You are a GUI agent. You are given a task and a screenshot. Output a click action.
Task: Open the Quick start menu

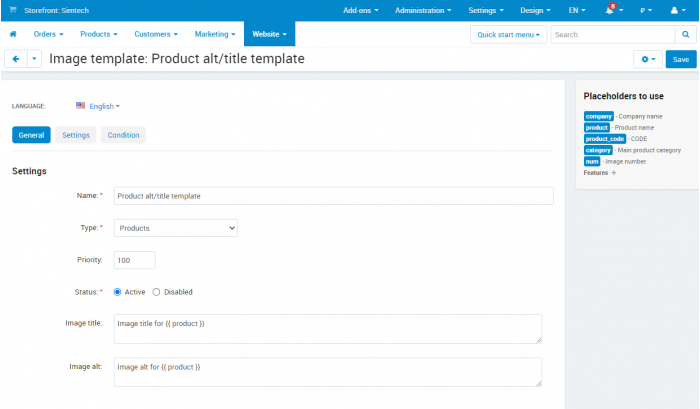[x=508, y=34]
